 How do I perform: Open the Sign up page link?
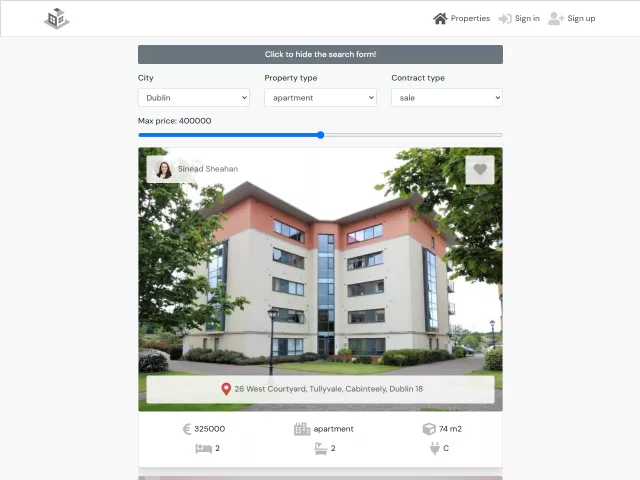pyautogui.click(x=581, y=18)
